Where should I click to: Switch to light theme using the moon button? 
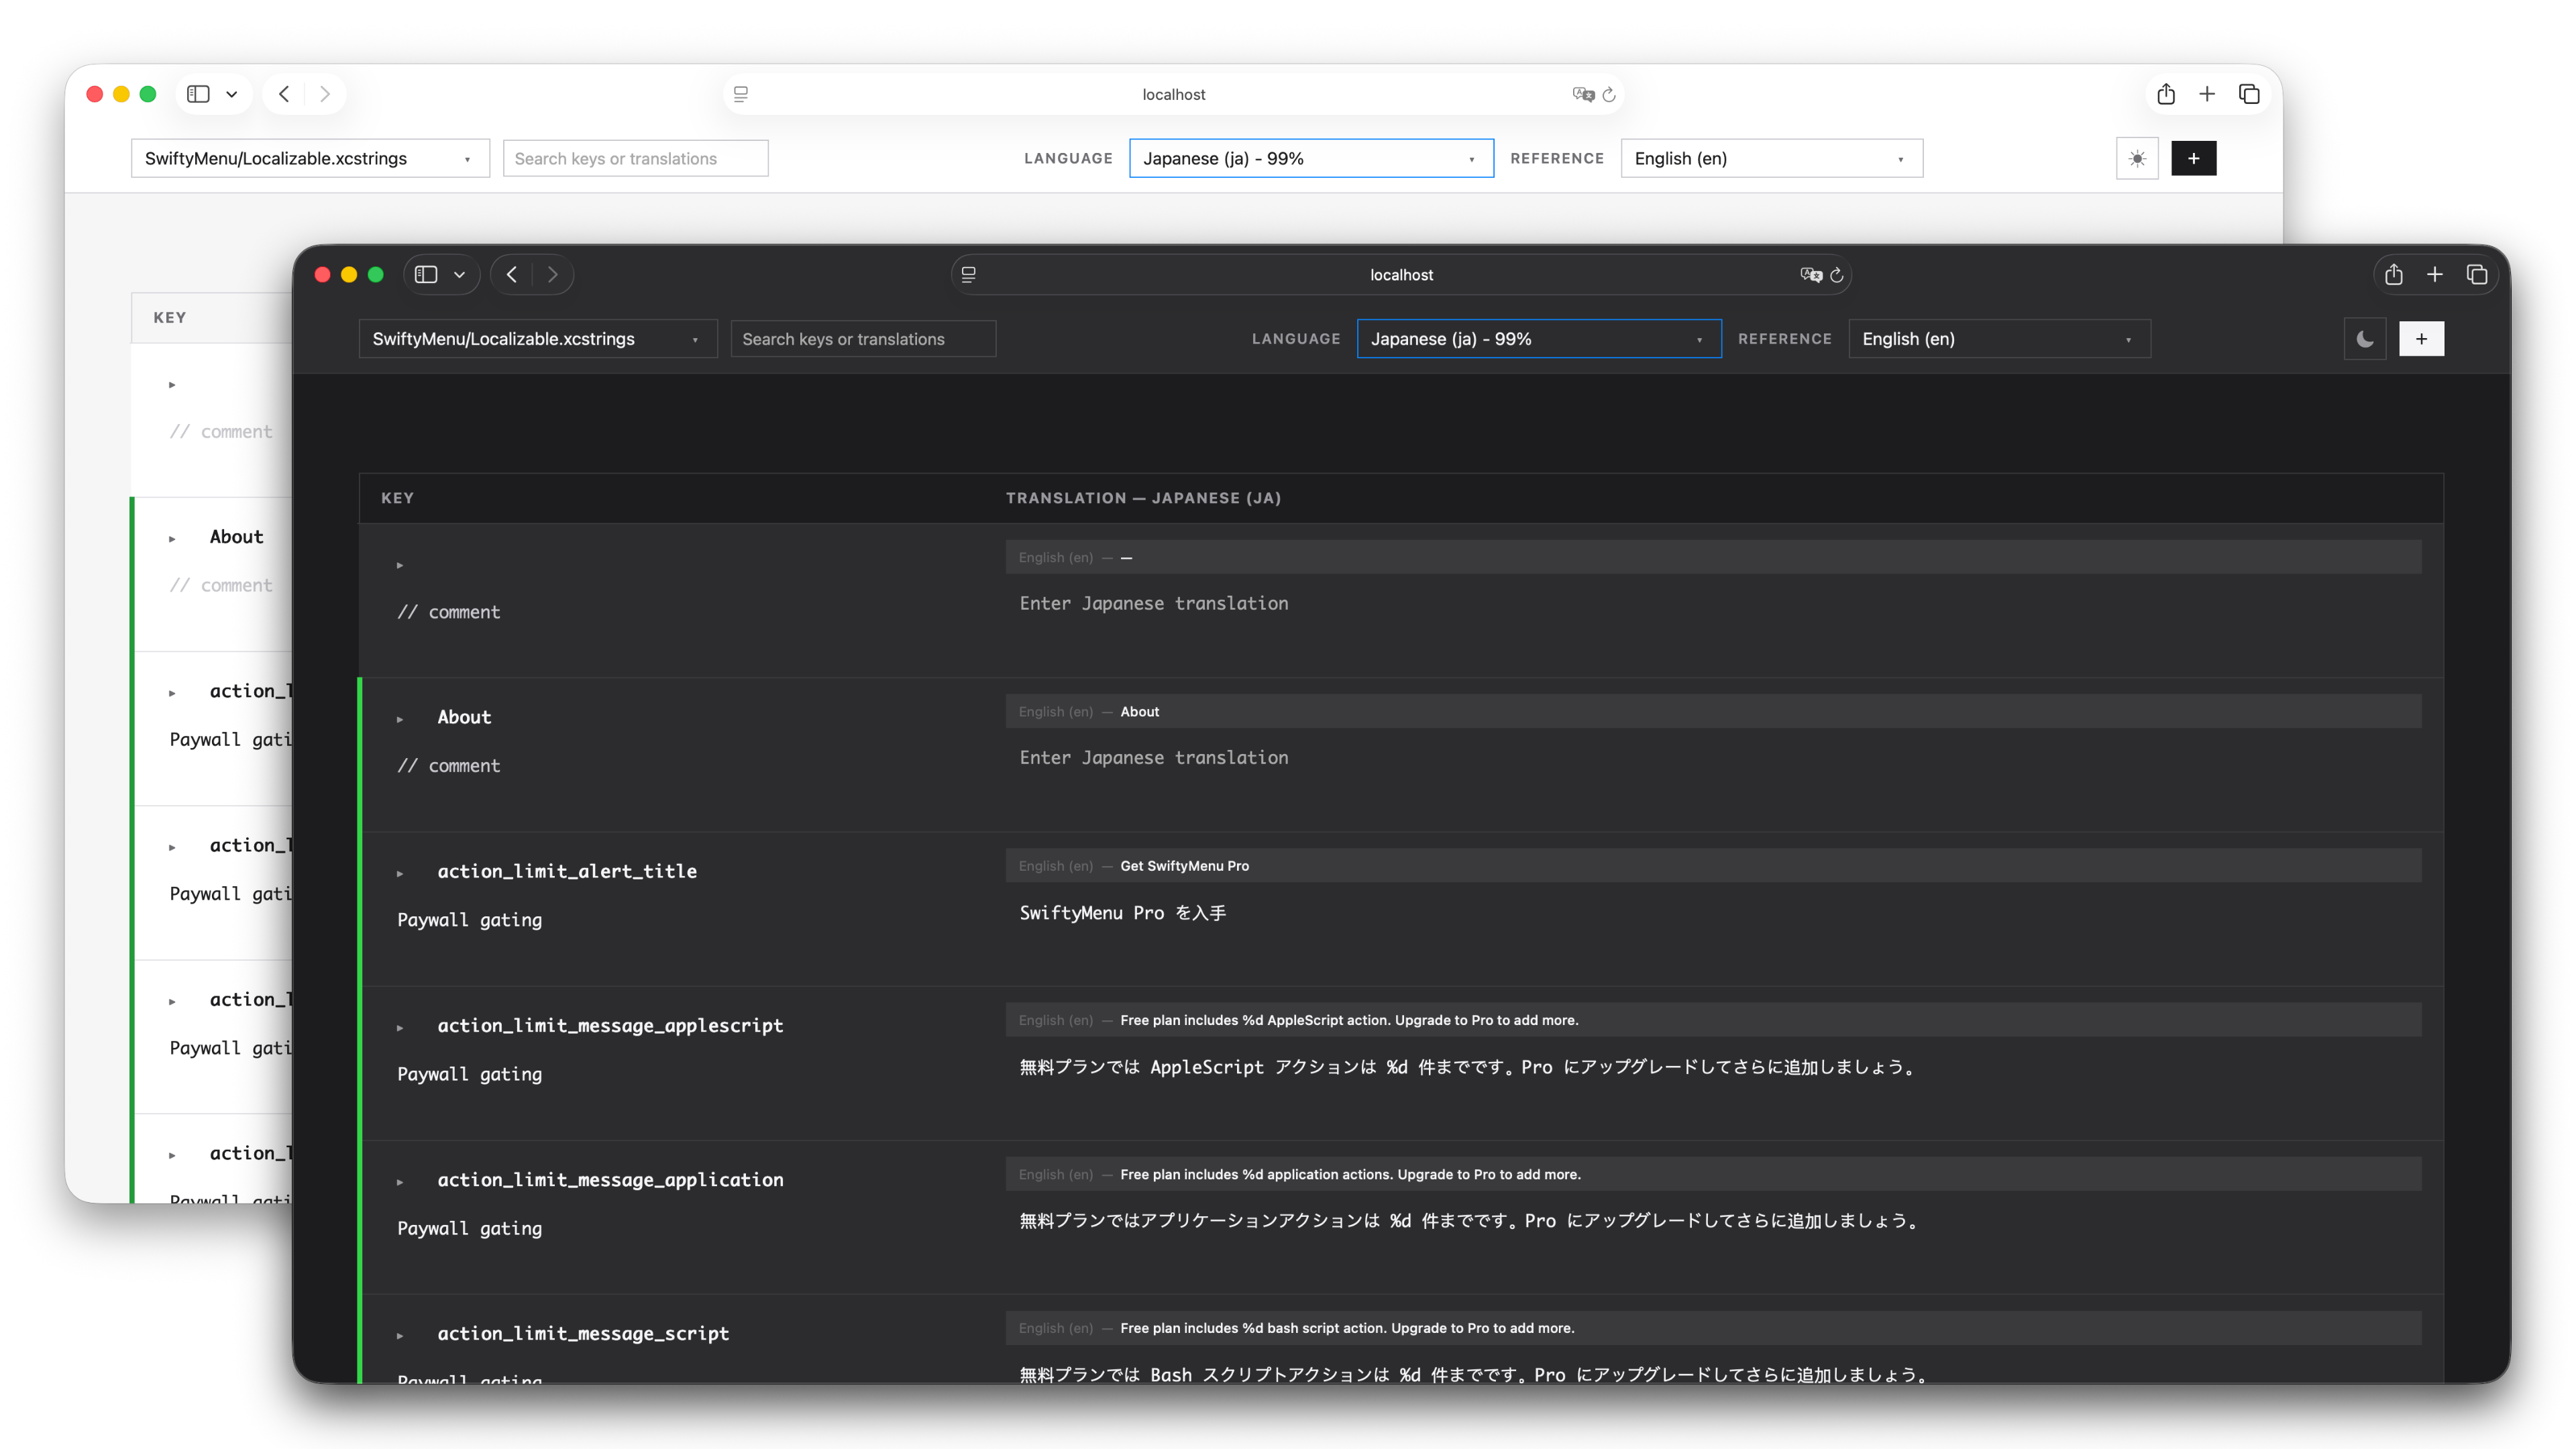(2365, 338)
